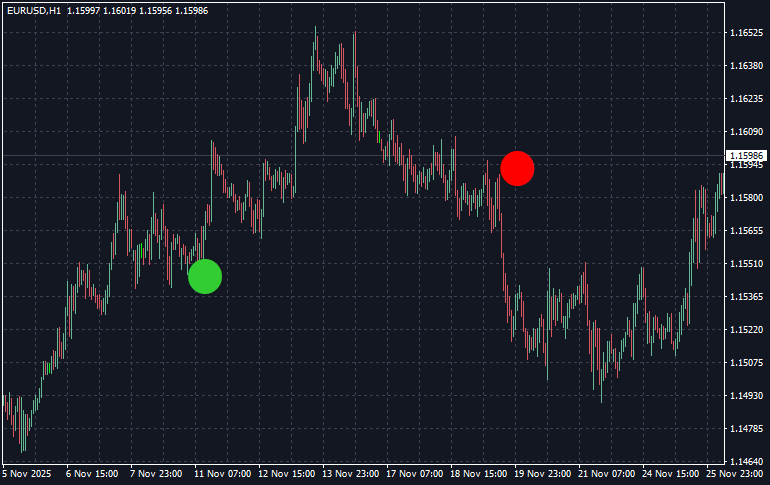Click the green circle marker on the chart
This screenshot has width=770, height=485.
point(205,276)
